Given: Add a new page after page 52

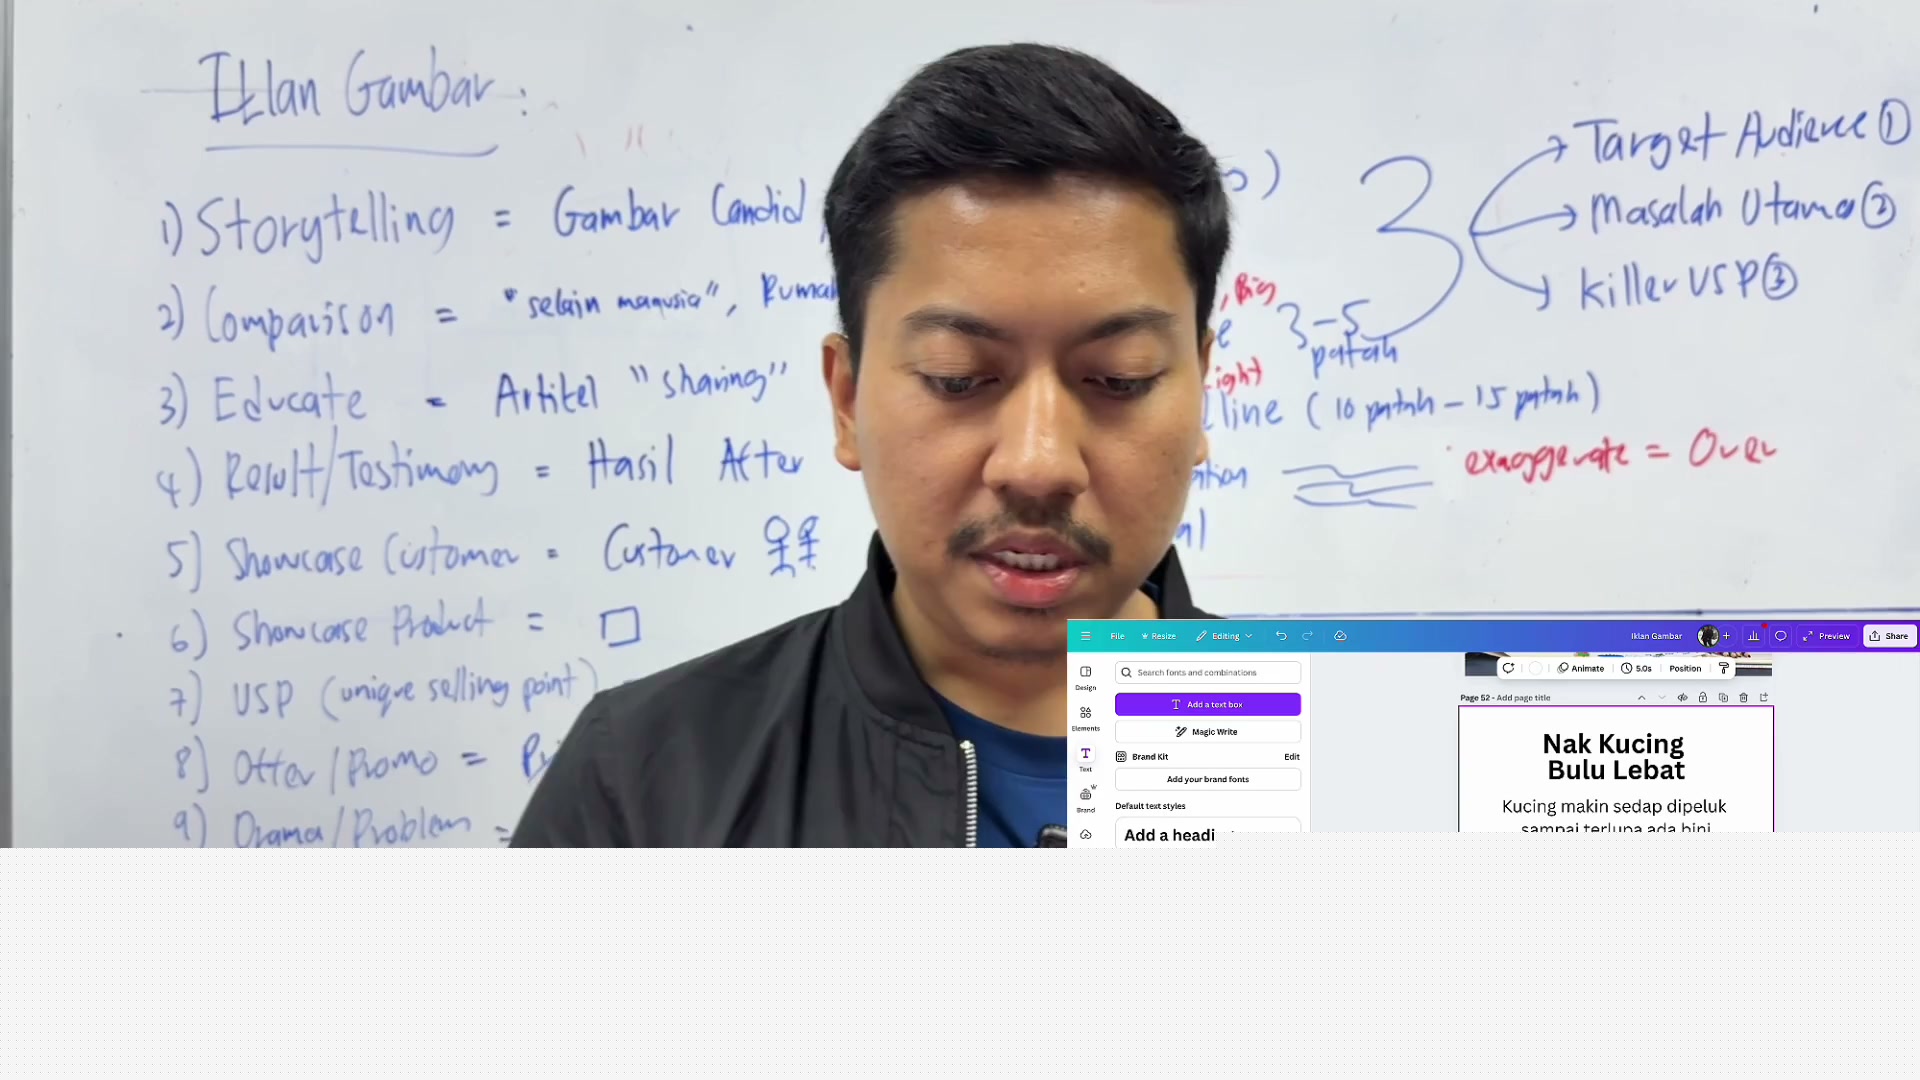Looking at the screenshot, I should click(1764, 698).
